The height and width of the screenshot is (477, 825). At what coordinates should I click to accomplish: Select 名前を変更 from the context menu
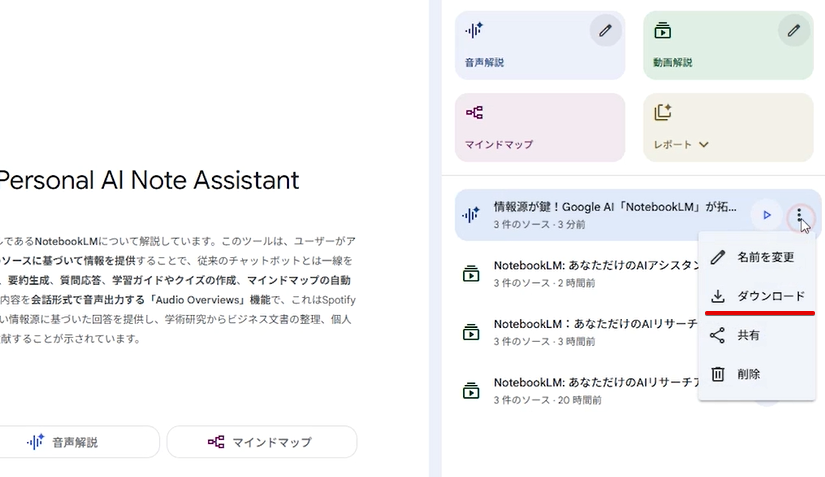pyautogui.click(x=765, y=257)
